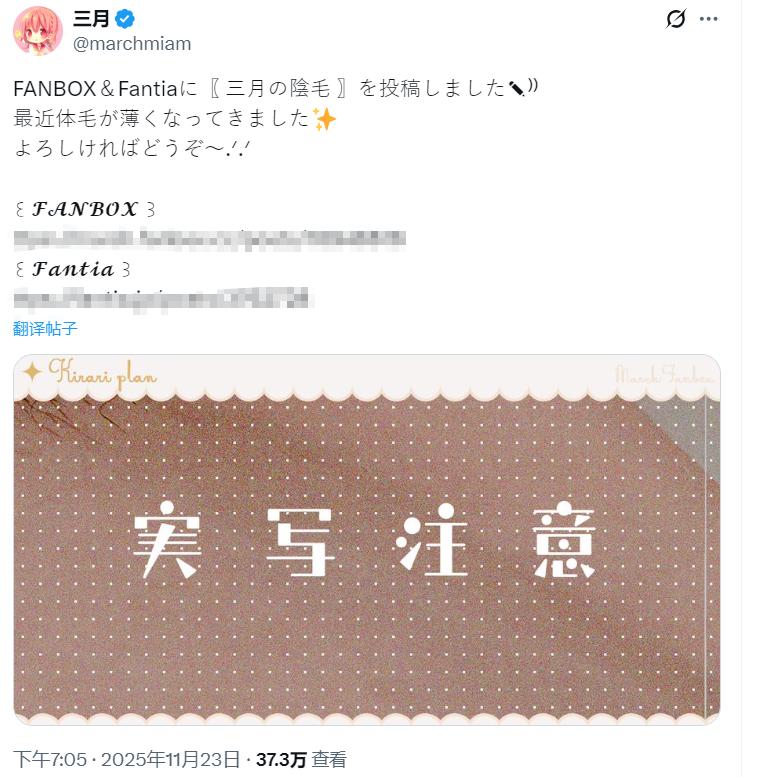Open the three-dot more options menu
Viewport: 765px width, 777px height.
tap(709, 19)
